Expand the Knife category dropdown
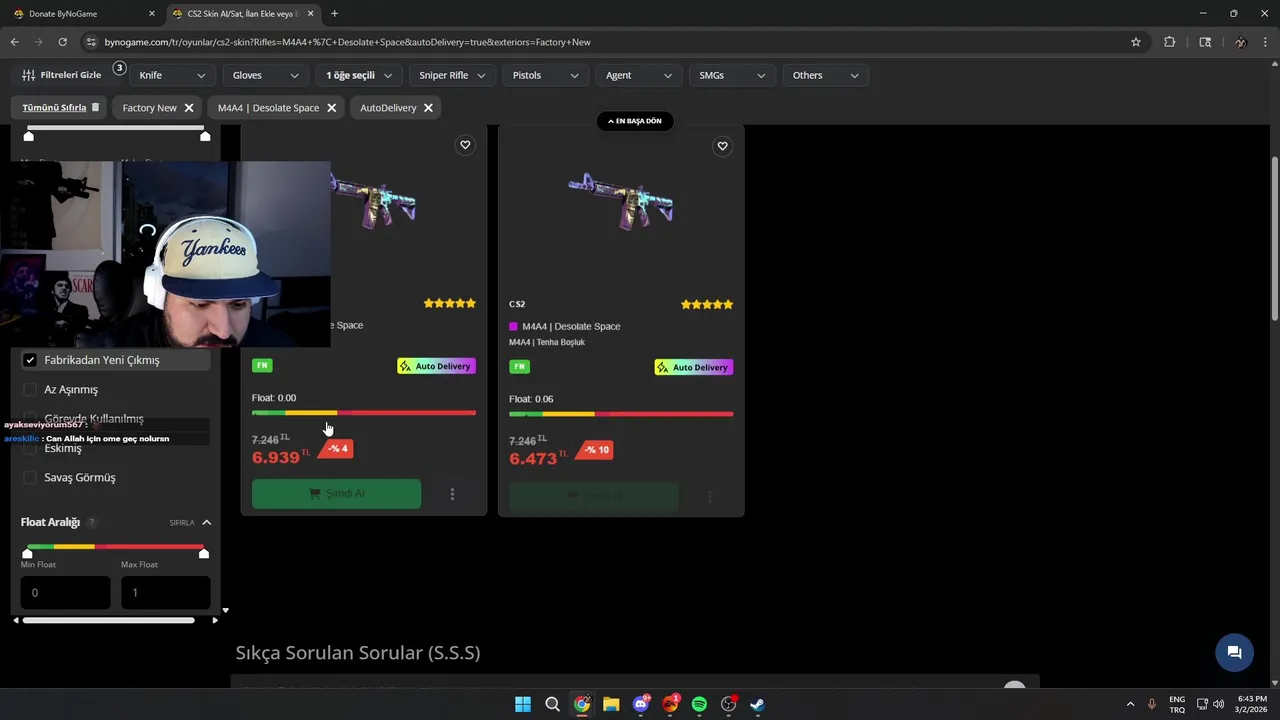 tap(172, 75)
